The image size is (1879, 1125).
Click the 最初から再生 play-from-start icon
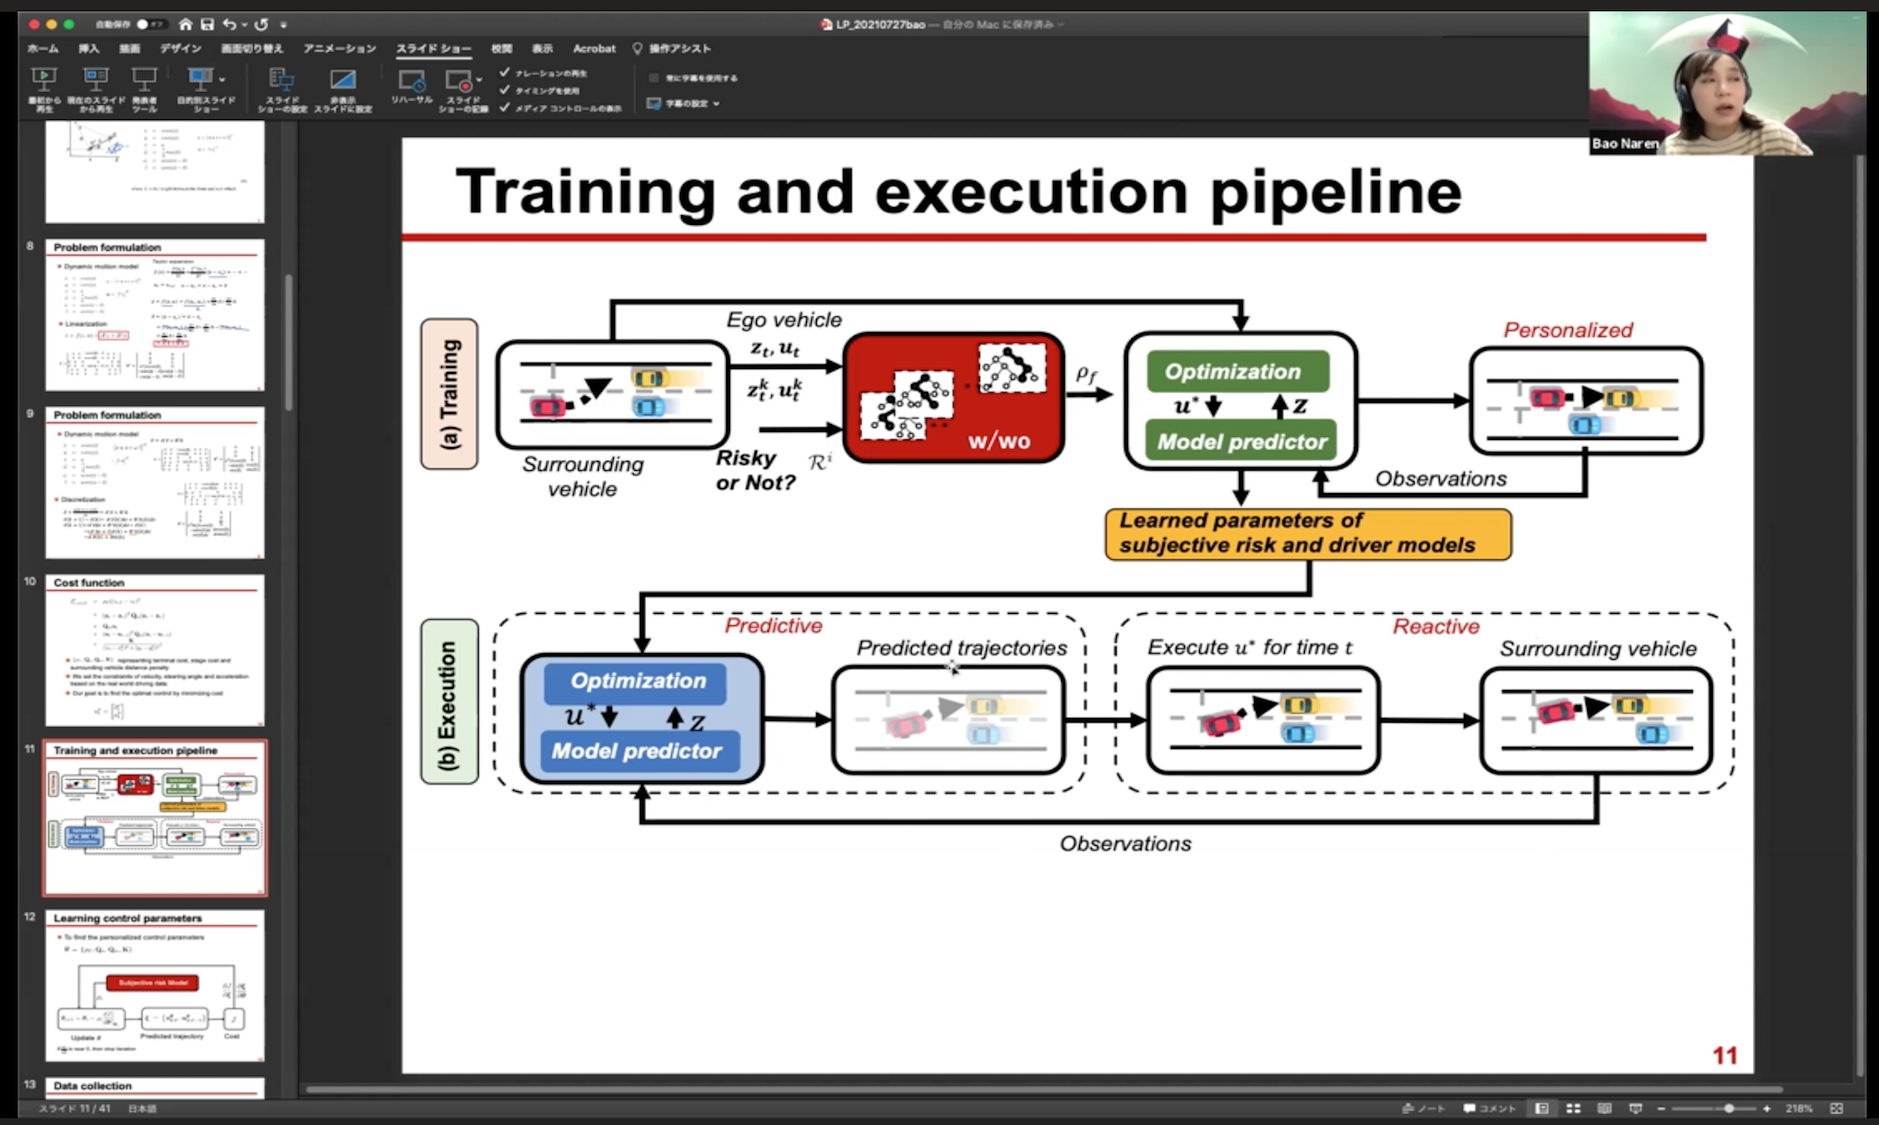(44, 80)
